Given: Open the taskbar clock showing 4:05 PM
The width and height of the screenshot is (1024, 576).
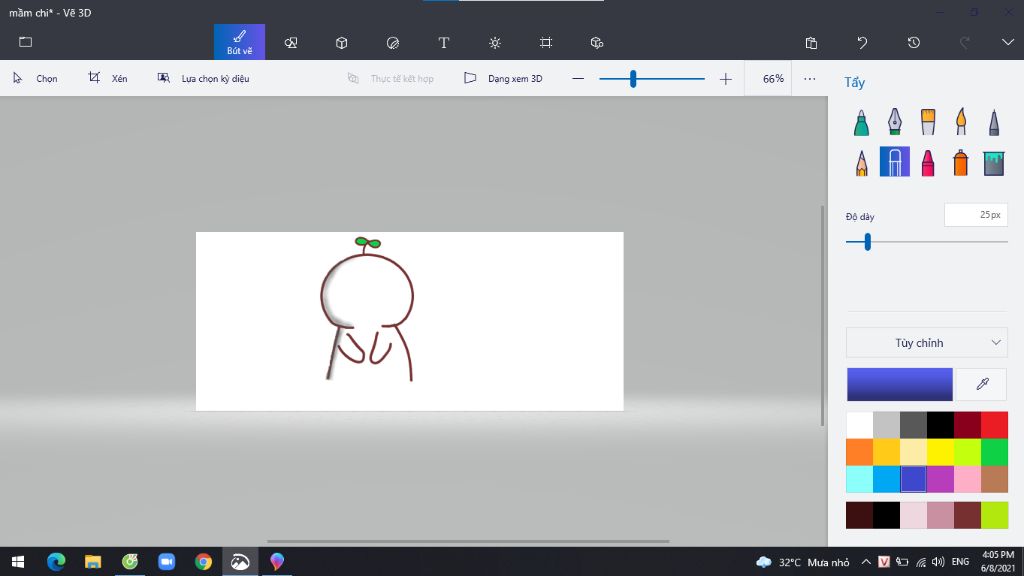Looking at the screenshot, I should (998, 562).
